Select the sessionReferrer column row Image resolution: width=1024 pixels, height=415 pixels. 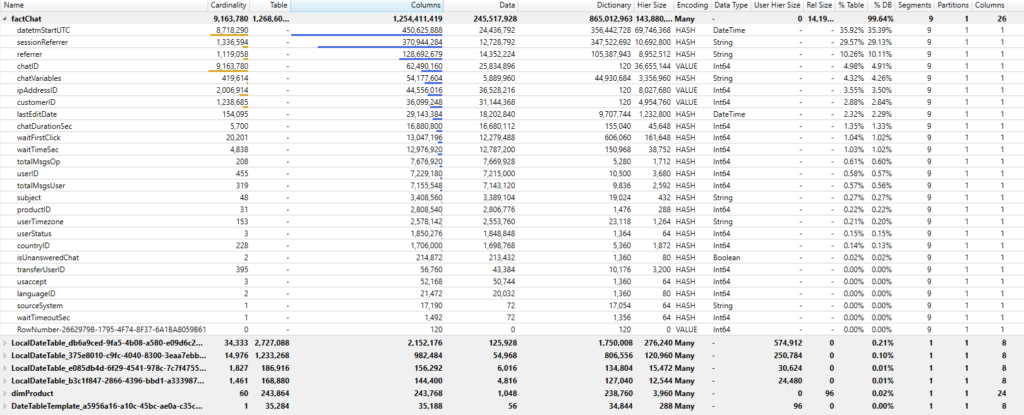pyautogui.click(x=512, y=42)
